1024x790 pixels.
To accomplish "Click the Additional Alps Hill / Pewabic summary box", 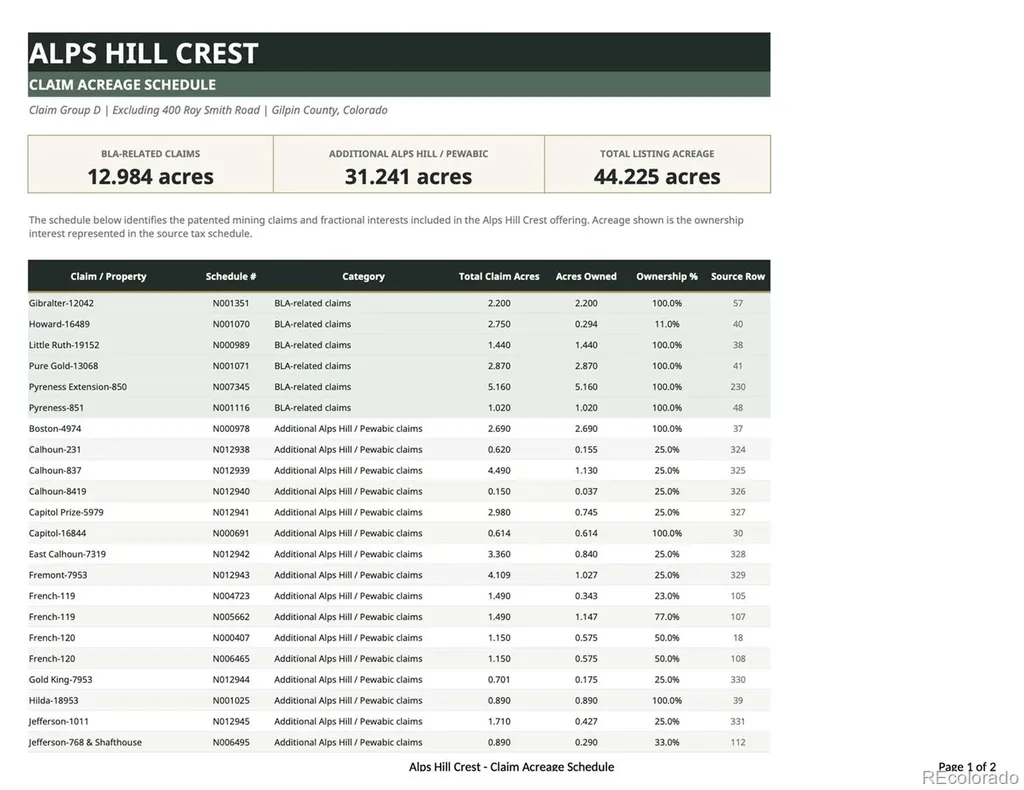I will point(408,165).
